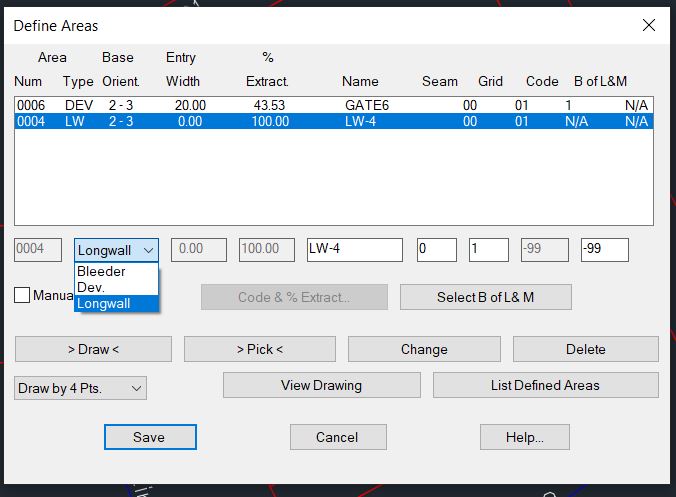Click the Name field containing LW-4

pos(354,249)
